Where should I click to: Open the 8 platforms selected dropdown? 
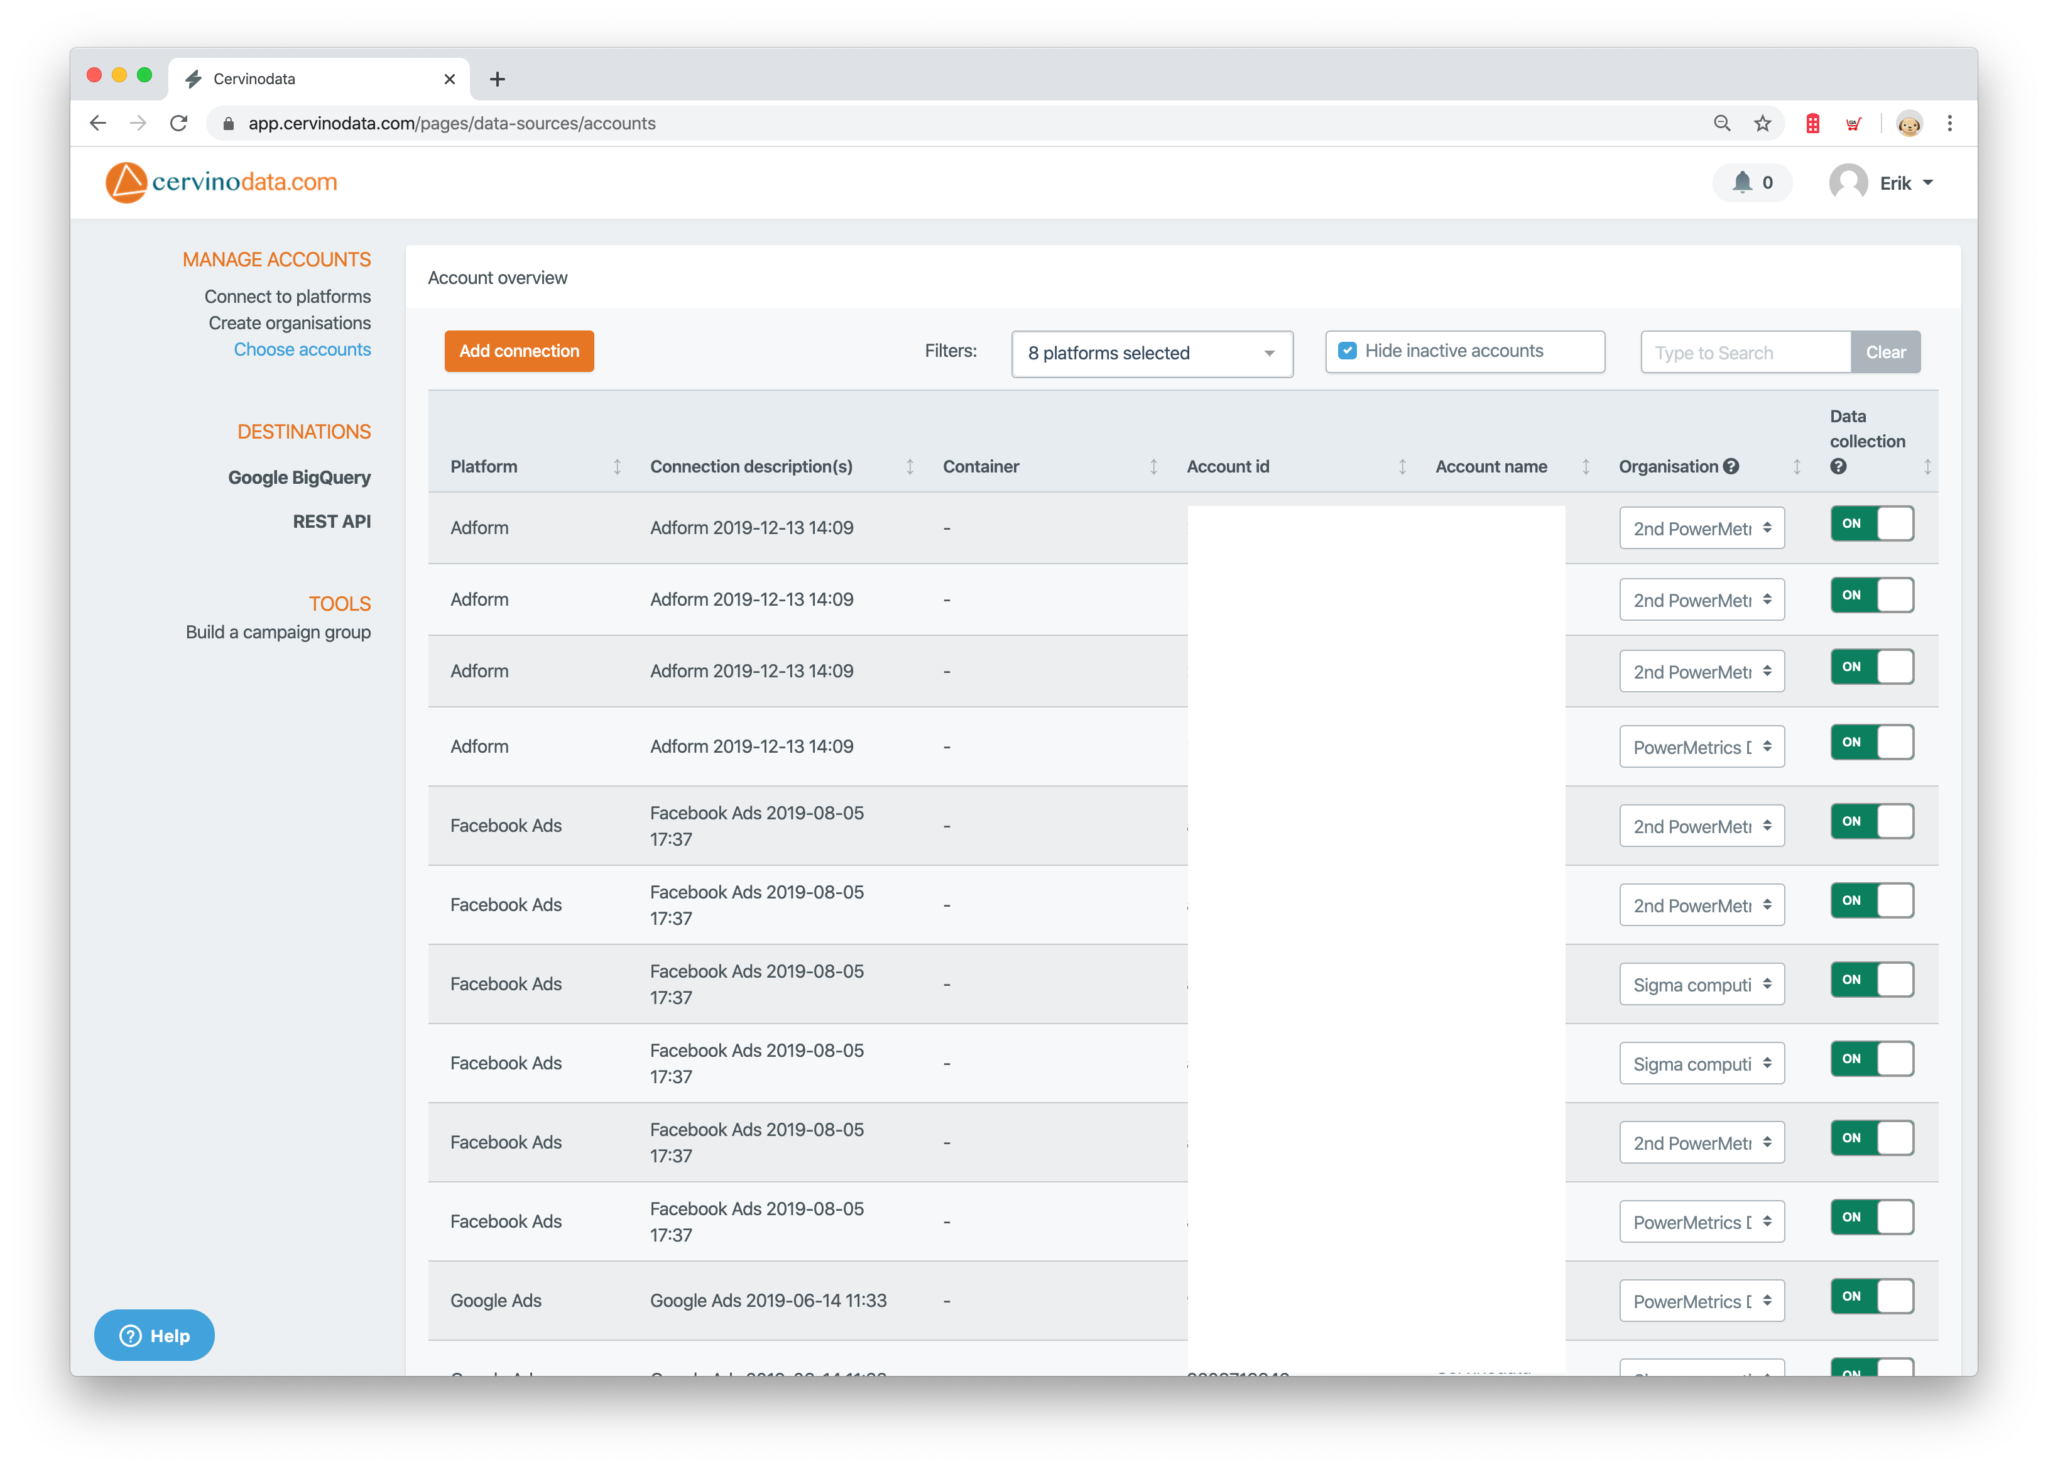(1151, 353)
